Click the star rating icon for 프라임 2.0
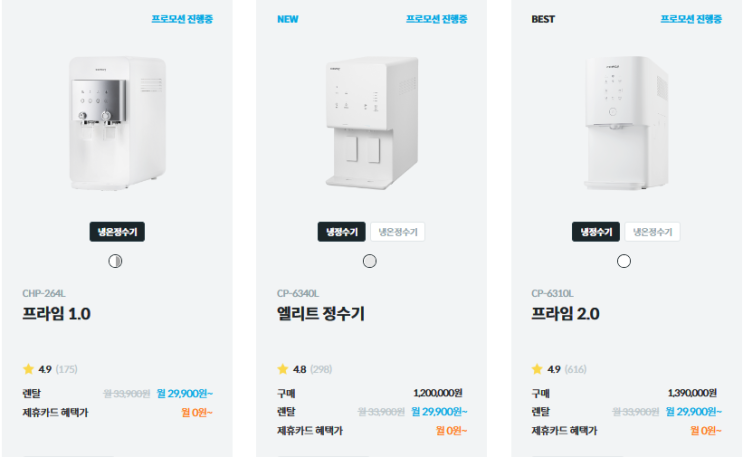This screenshot has height=457, width=743. click(537, 369)
